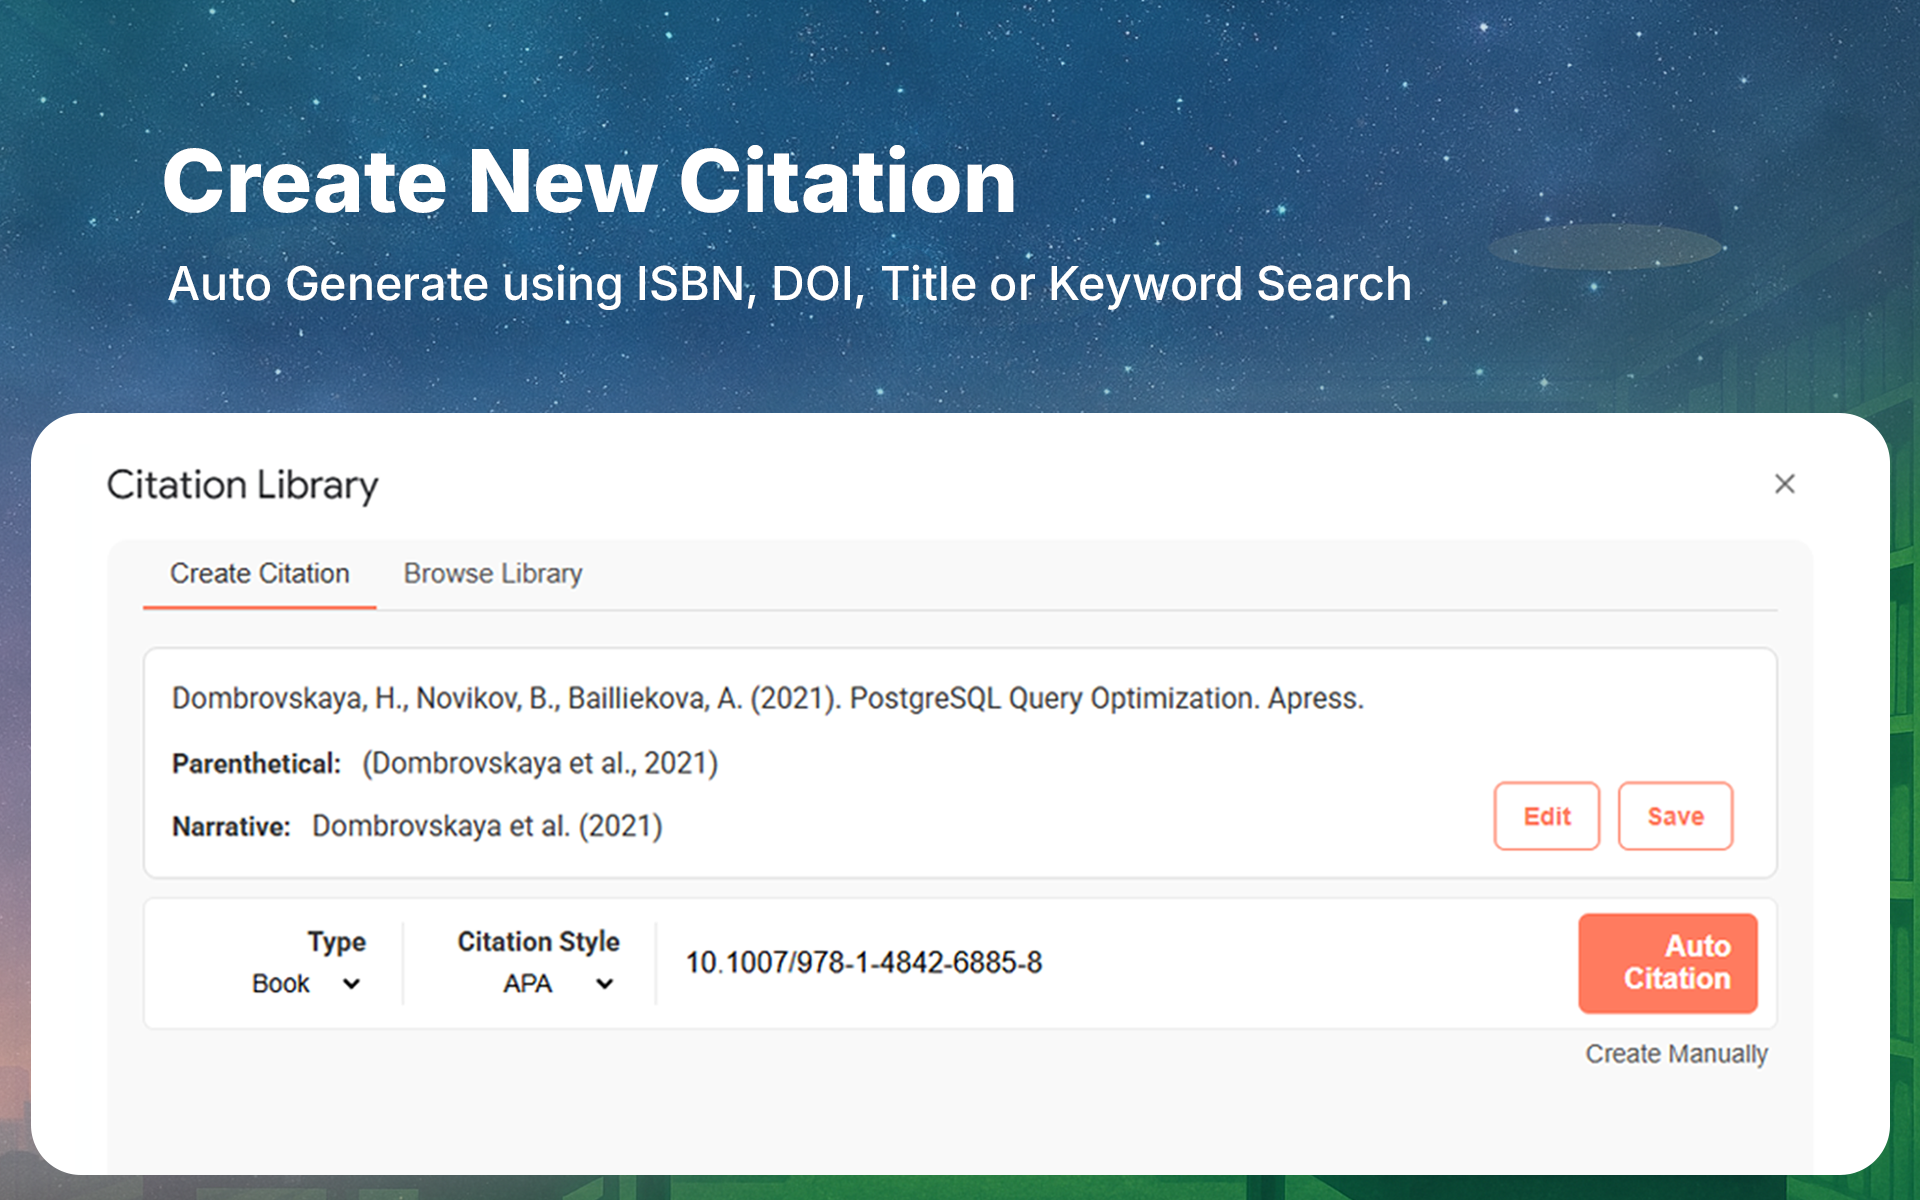
Task: Click the parenthetical citation text
Action: (x=540, y=764)
